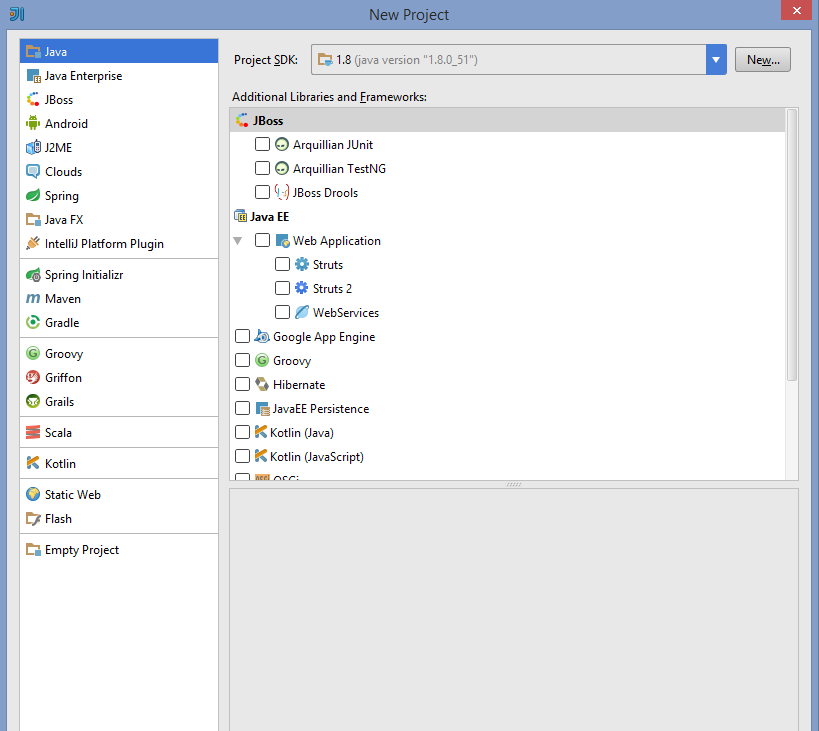Click the Kotlin (JavaScript) label
Screen dimensions: 819x731
tap(317, 457)
